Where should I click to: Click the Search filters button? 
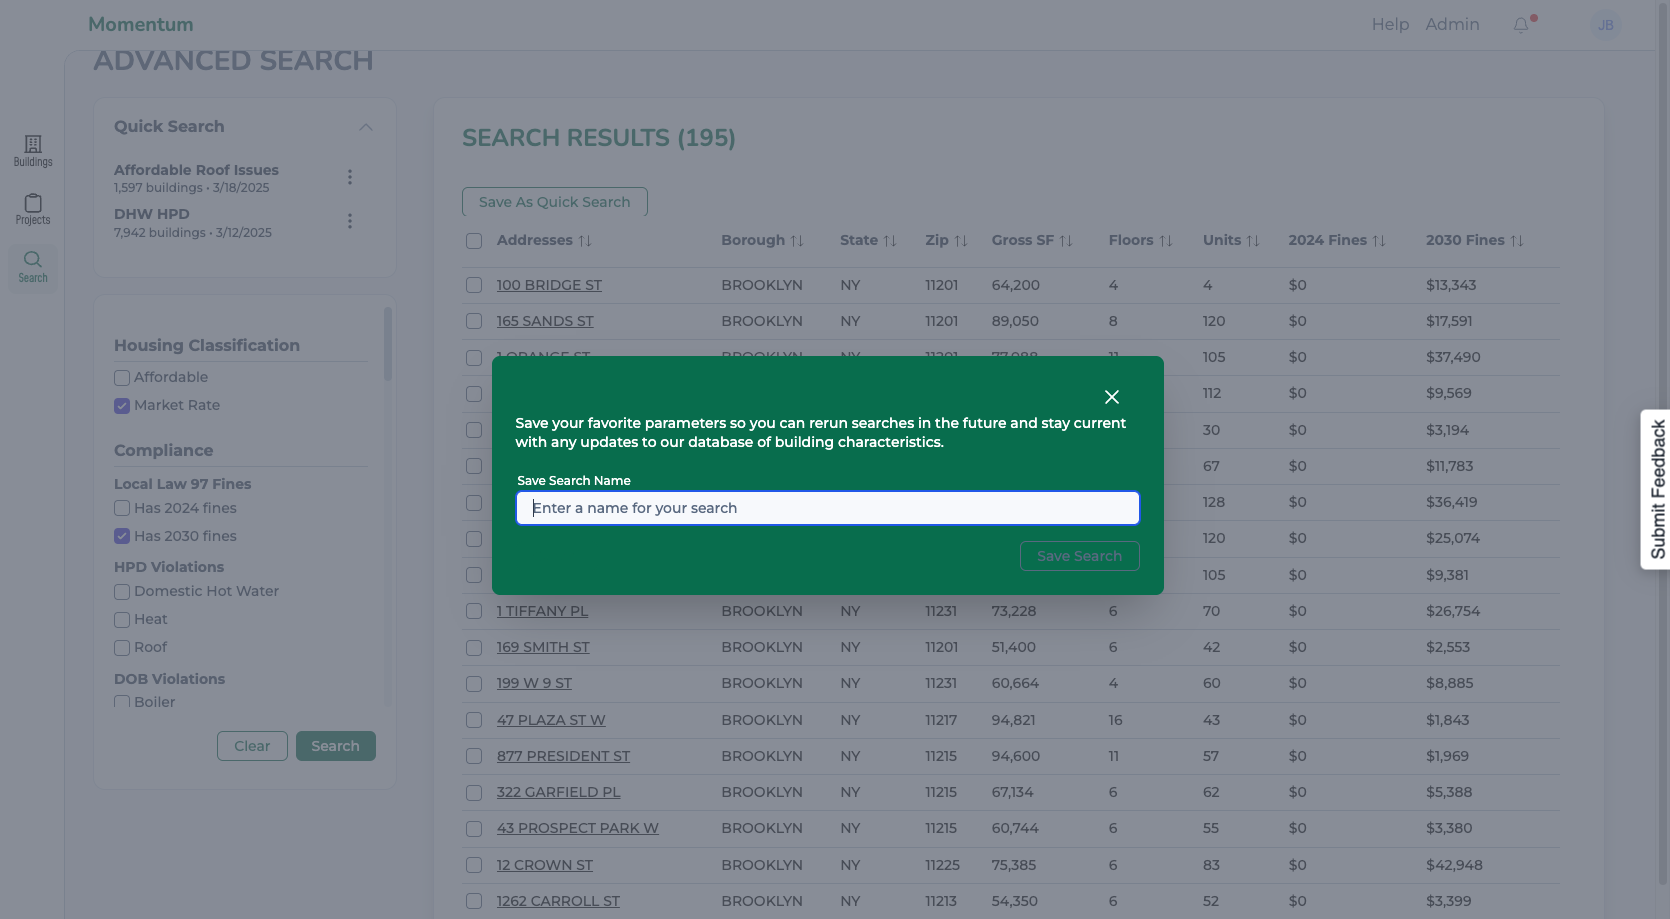tap(336, 746)
